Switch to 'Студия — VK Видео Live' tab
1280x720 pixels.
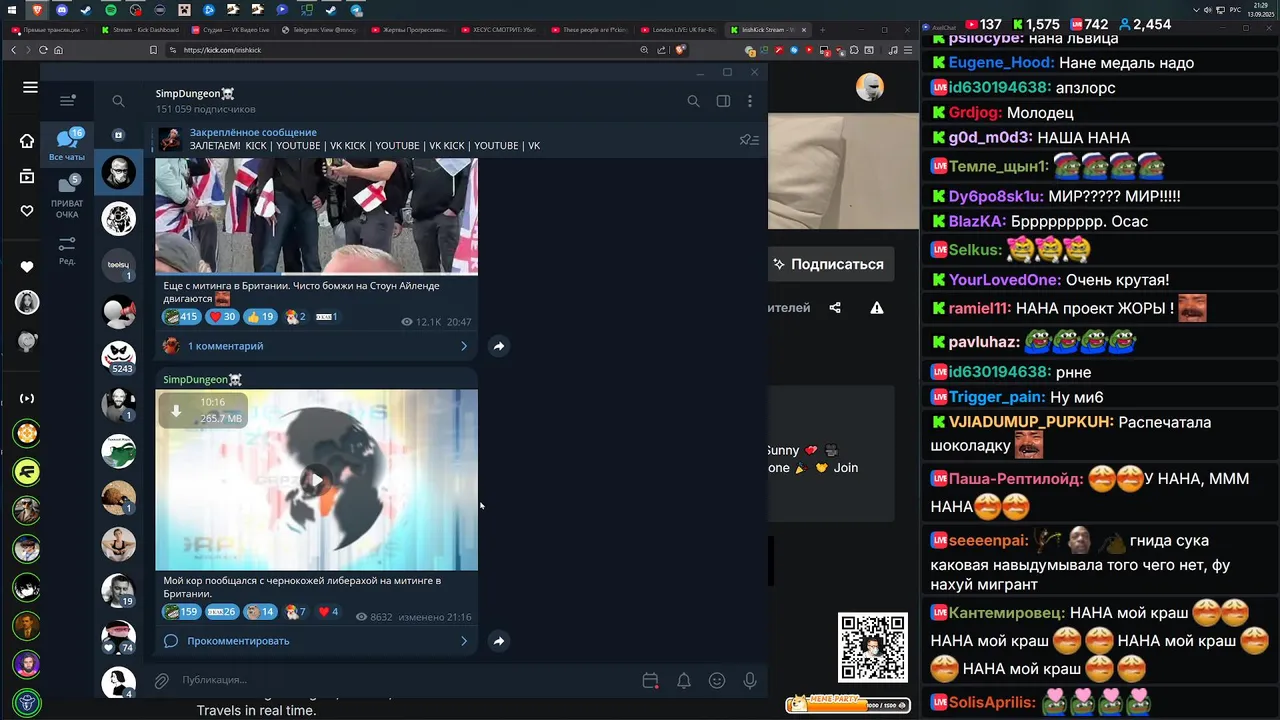click(230, 30)
